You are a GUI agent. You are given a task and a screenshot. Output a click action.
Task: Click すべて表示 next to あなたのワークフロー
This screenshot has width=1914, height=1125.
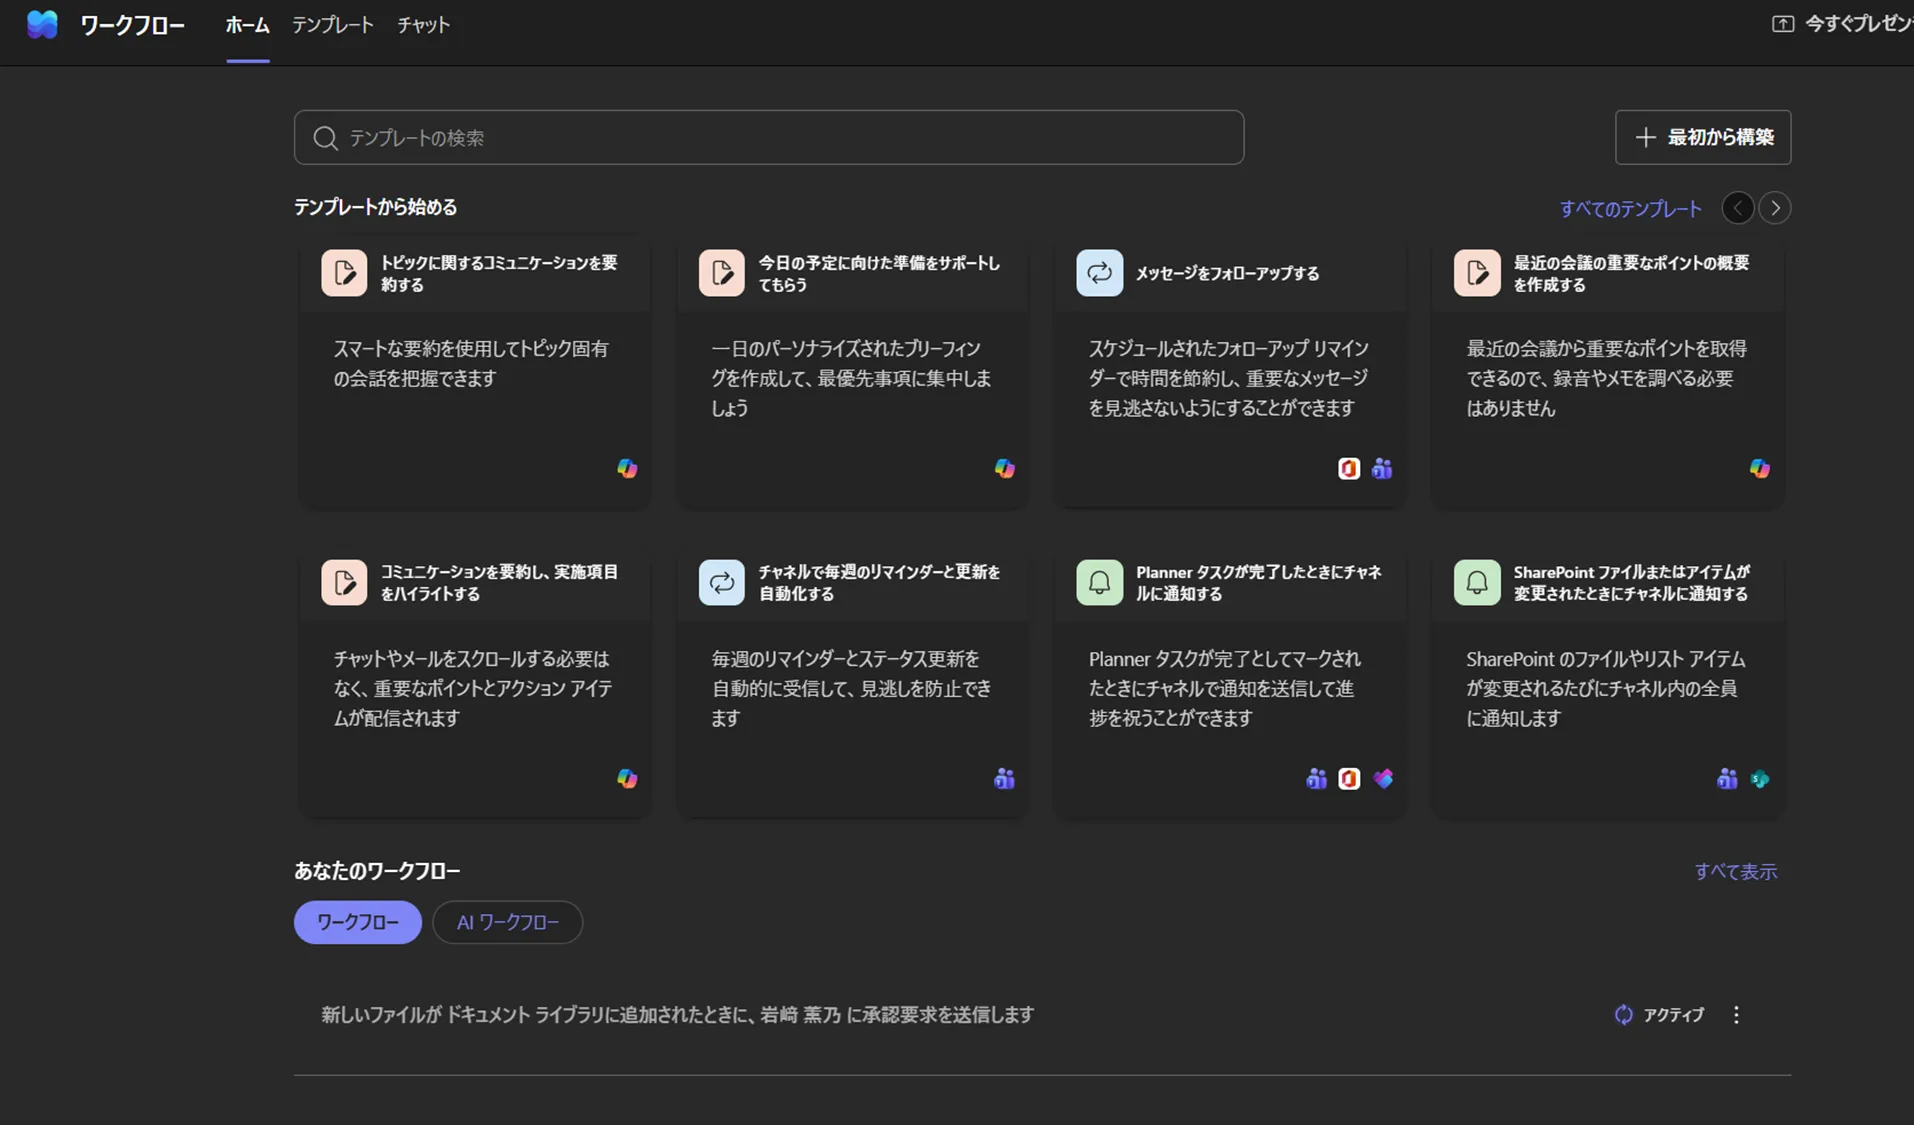coord(1736,871)
